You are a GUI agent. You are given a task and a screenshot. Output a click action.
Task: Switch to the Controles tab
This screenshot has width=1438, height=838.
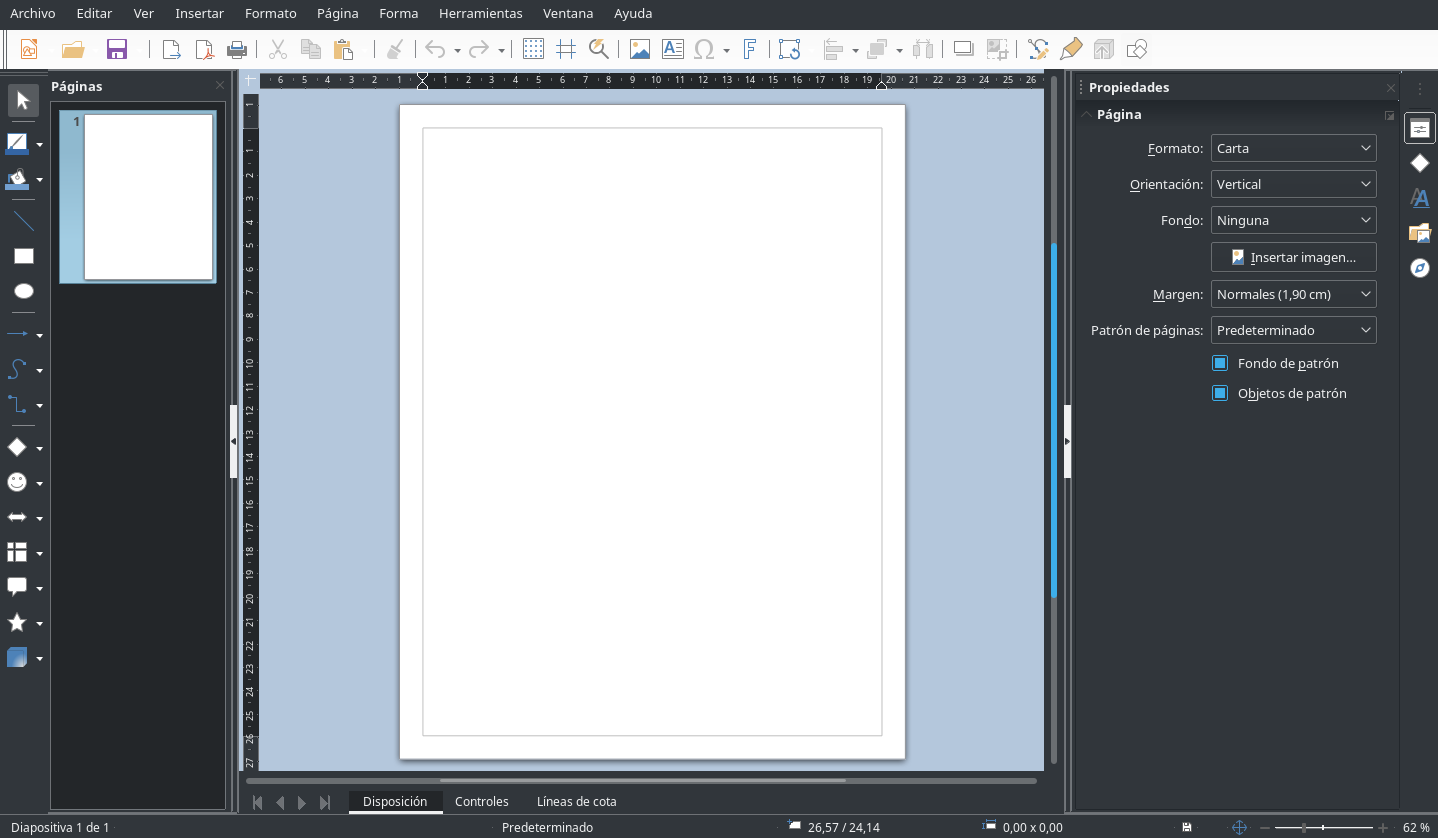482,801
